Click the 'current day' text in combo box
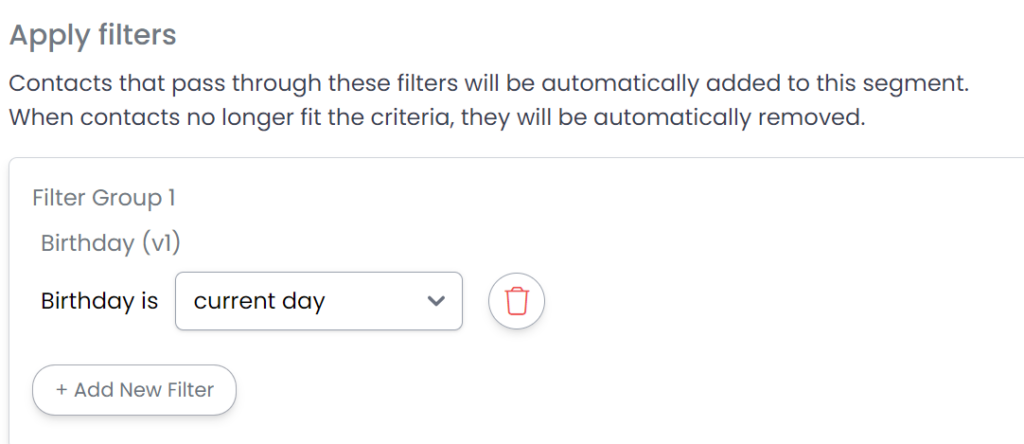Viewport: 1024px width, 444px height. [259, 301]
